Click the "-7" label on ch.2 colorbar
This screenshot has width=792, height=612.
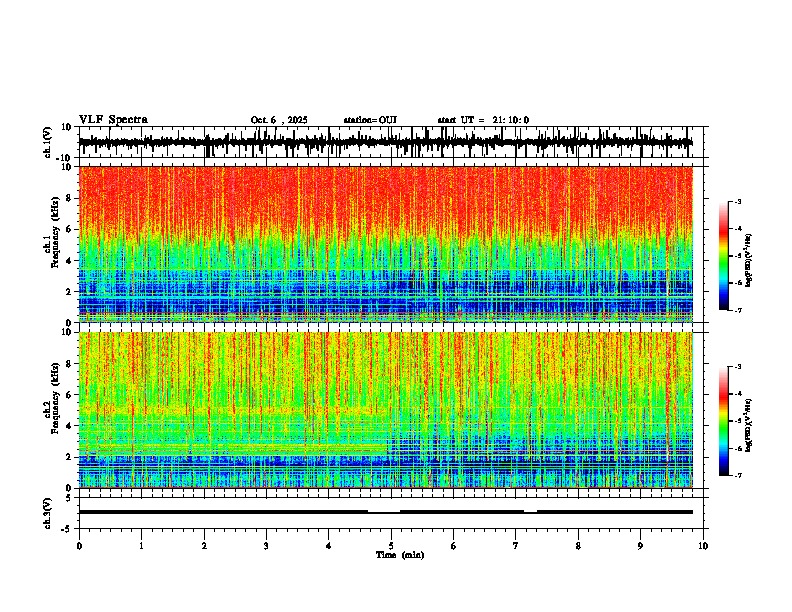(x=738, y=475)
